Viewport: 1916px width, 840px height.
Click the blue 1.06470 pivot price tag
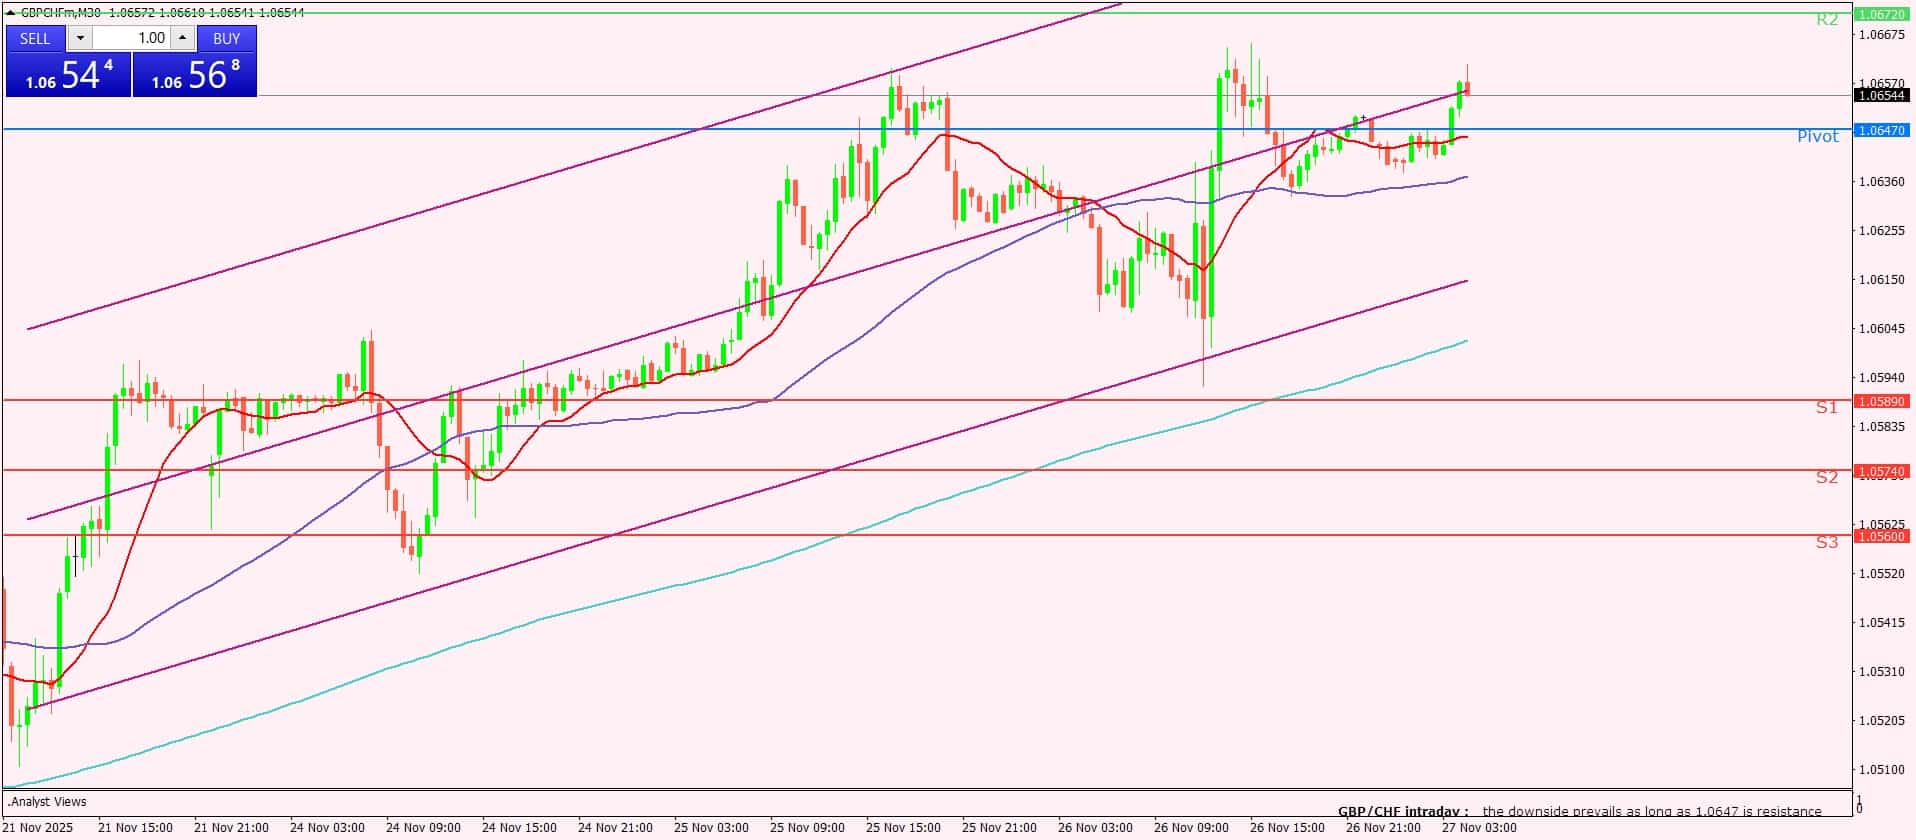(1881, 130)
